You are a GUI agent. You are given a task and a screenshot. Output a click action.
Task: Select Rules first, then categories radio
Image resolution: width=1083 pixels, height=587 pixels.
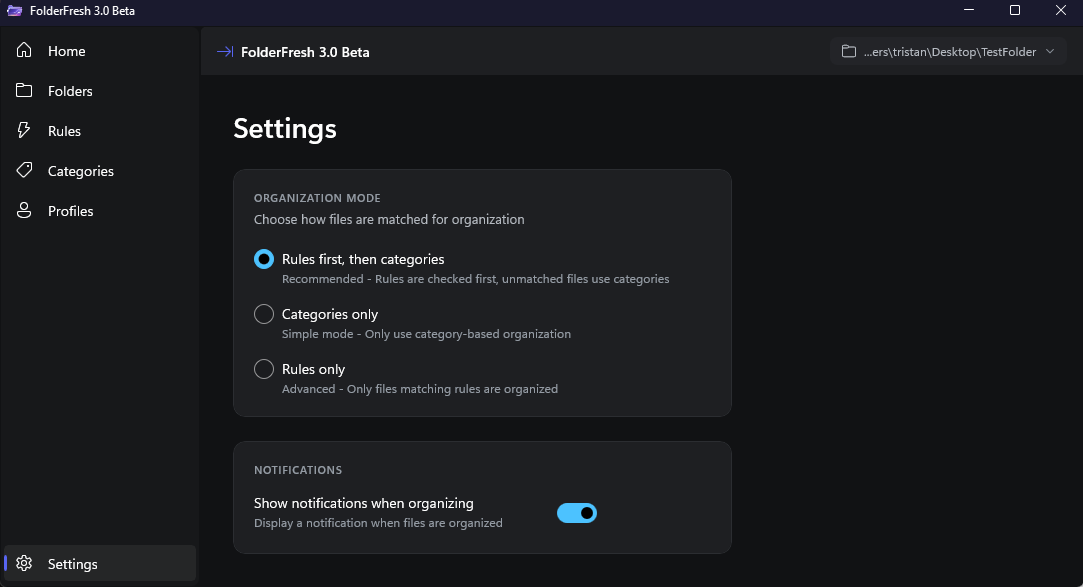coord(264,259)
